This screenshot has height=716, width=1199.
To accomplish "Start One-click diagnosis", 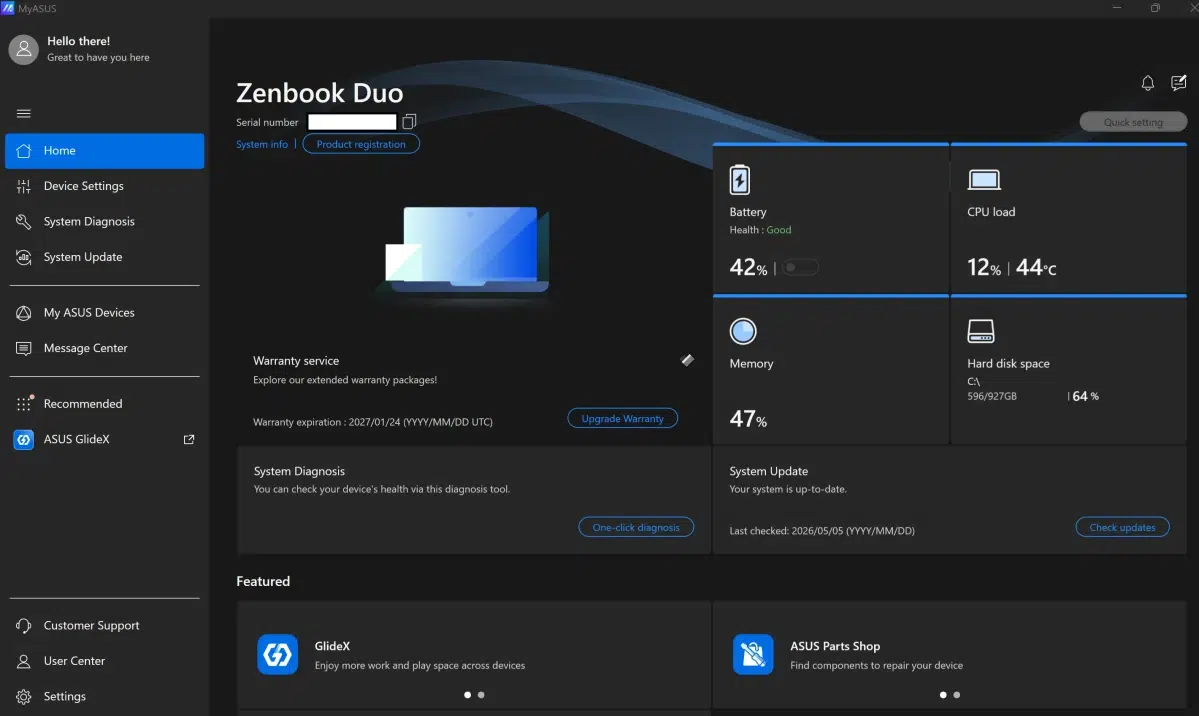I will tap(636, 527).
